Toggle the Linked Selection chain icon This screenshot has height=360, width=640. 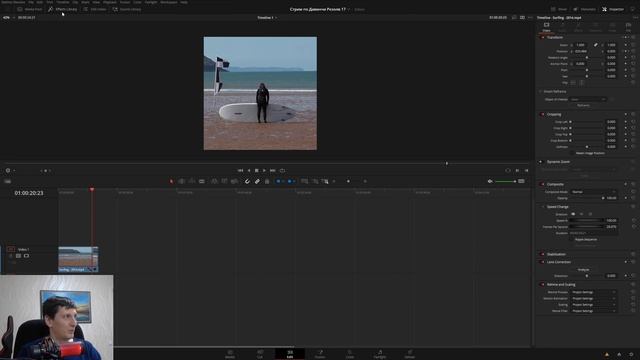point(257,181)
